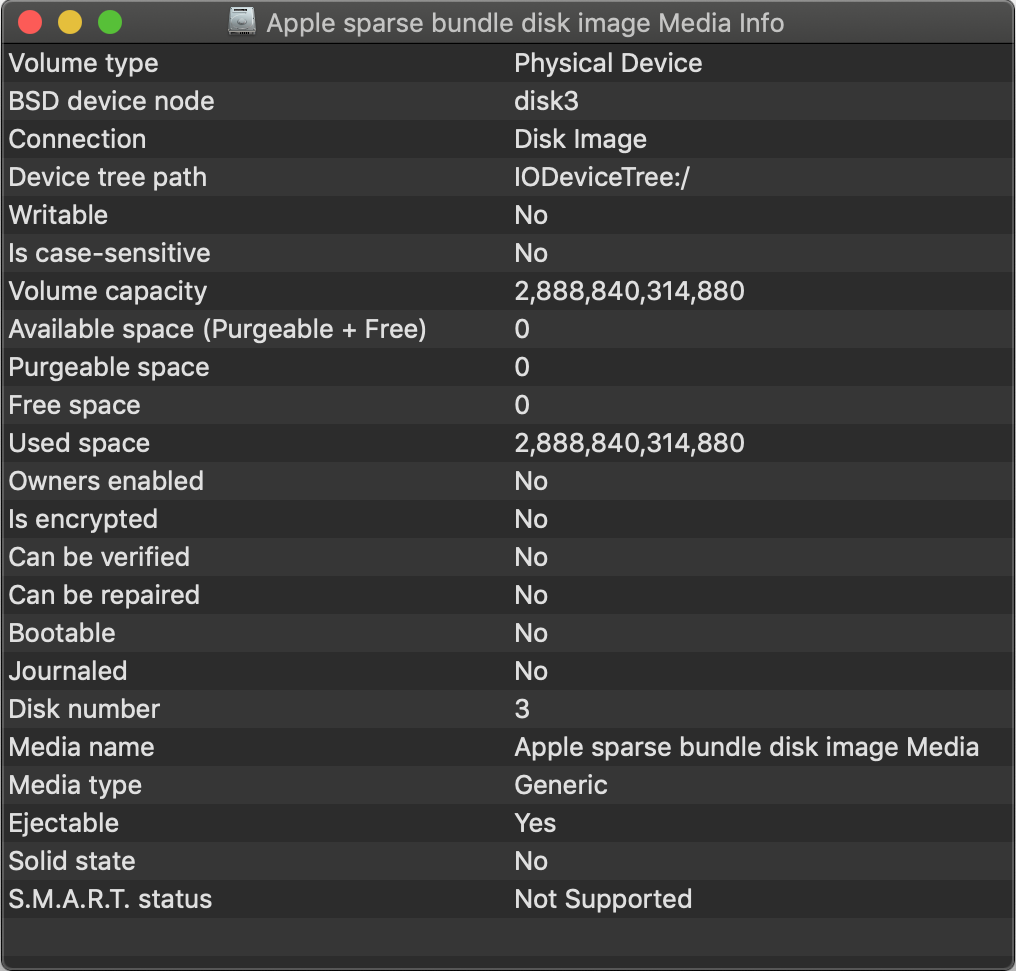Select the Volume type row
Viewport: 1016px width, 971px height.
pos(84,63)
